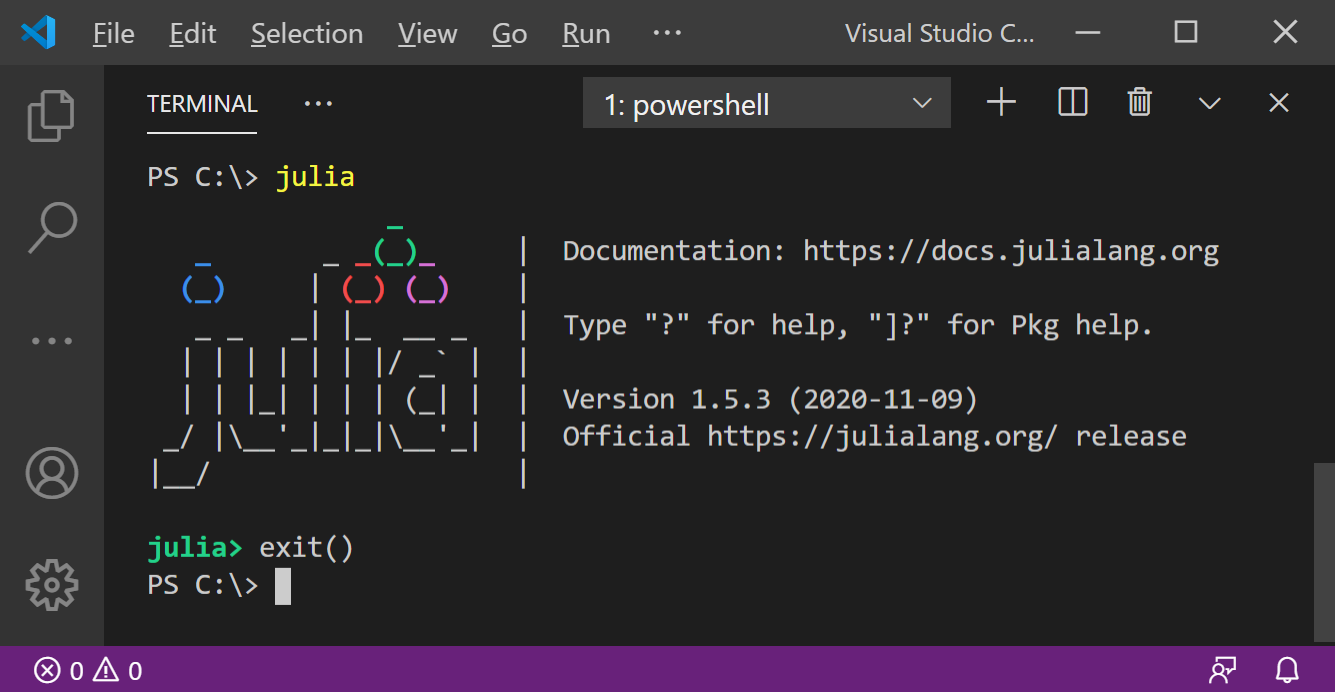Open the Edit menu
The width and height of the screenshot is (1335, 692).
tap(193, 34)
